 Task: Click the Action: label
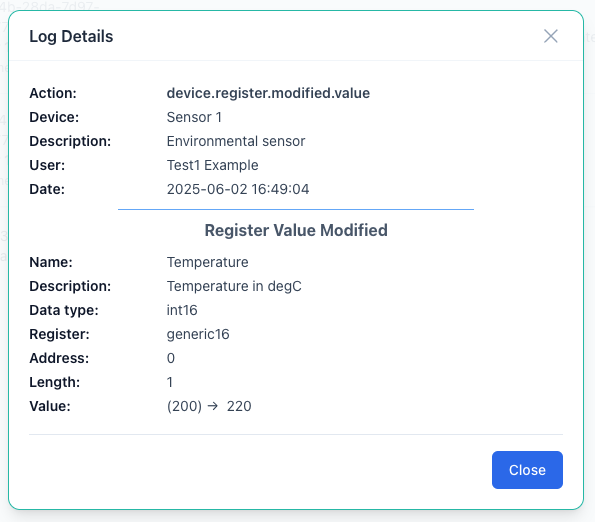[x=53, y=93]
